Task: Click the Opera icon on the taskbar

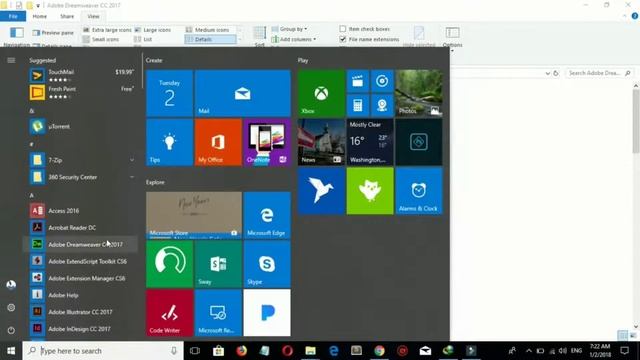Action: click(287, 351)
